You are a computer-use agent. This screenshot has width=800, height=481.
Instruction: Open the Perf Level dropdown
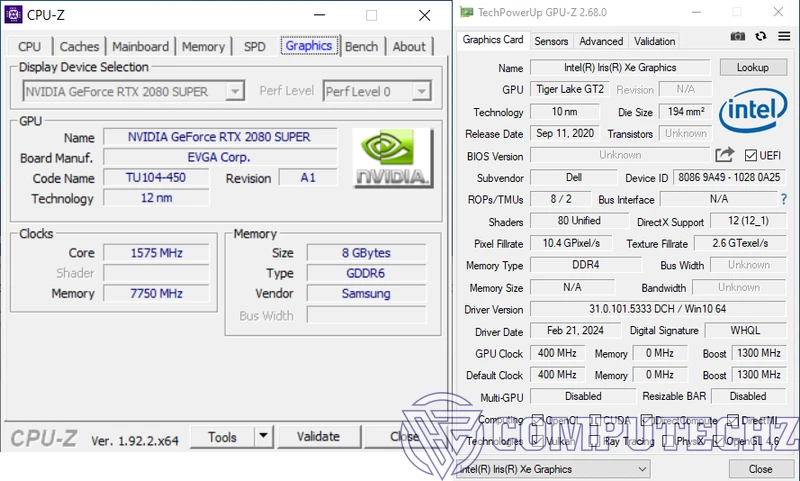pos(377,91)
